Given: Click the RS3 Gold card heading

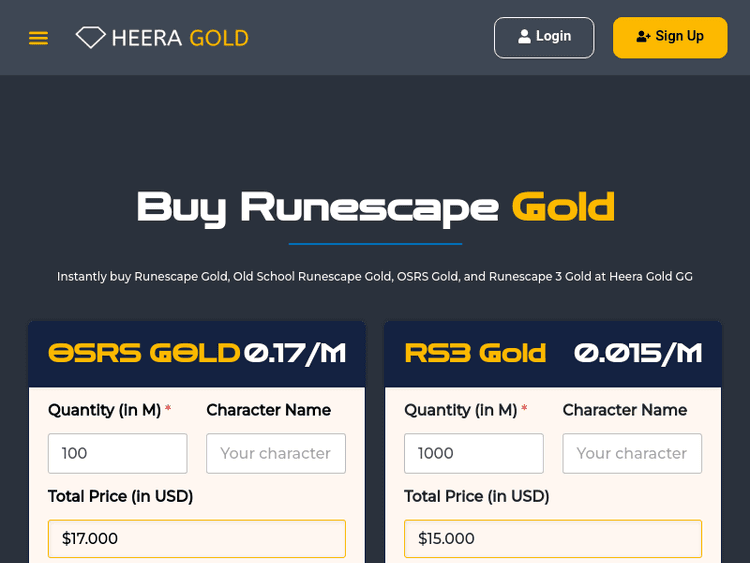Looking at the screenshot, I should click(x=475, y=353).
